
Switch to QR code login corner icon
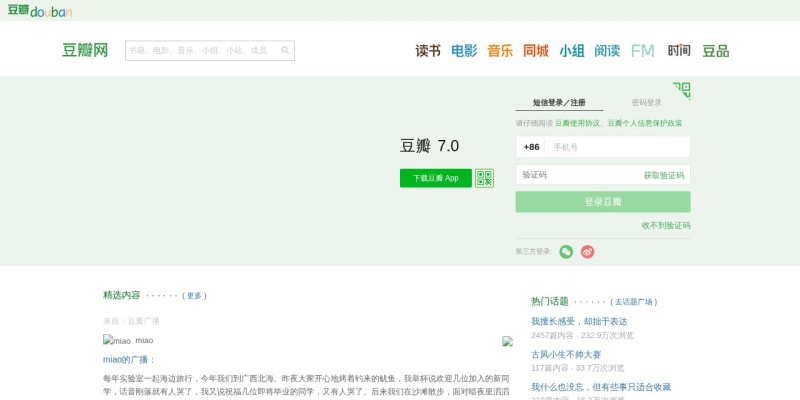(x=682, y=90)
